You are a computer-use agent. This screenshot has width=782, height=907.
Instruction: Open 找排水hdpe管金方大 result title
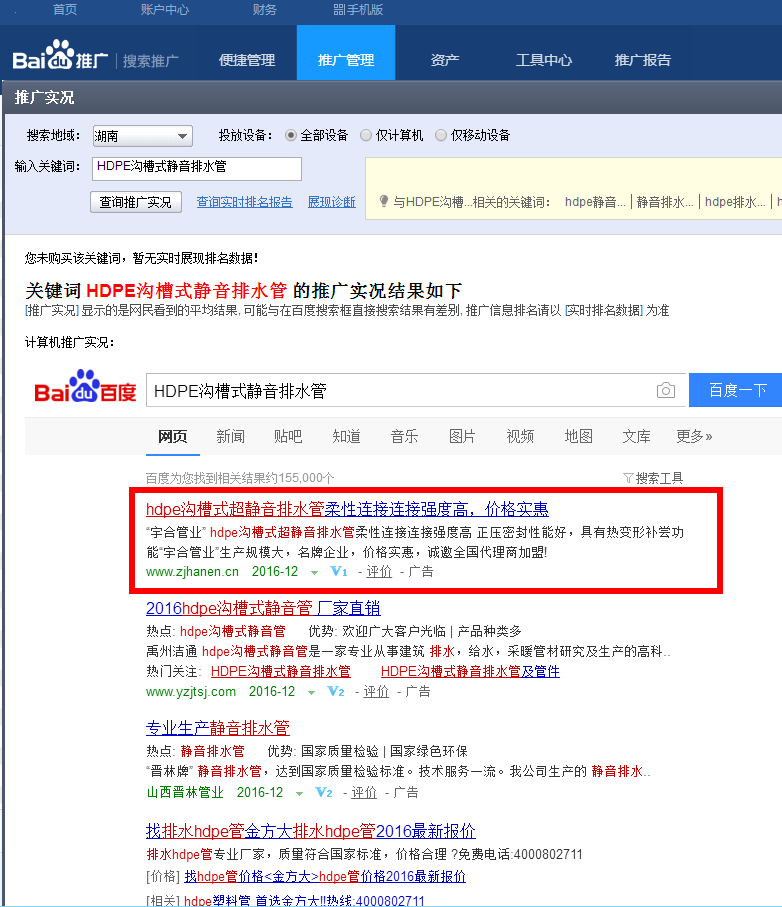tap(311, 831)
